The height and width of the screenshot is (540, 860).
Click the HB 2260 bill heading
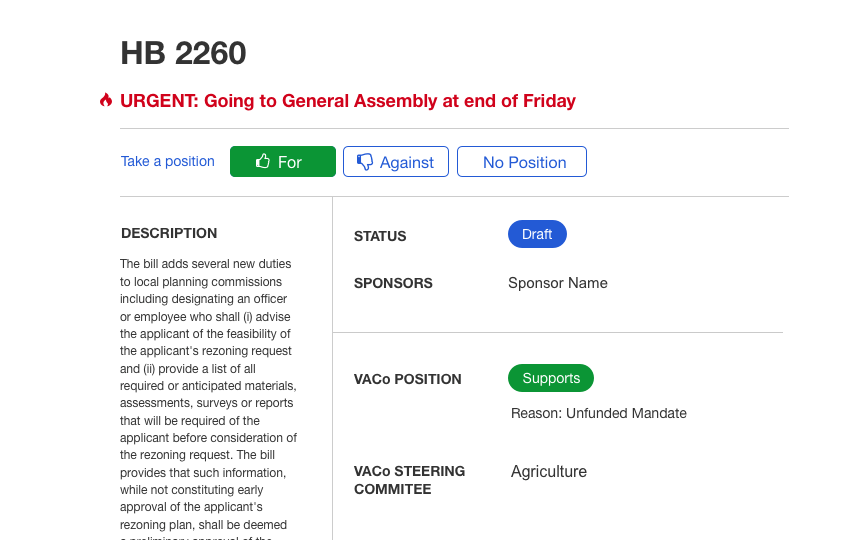[183, 53]
